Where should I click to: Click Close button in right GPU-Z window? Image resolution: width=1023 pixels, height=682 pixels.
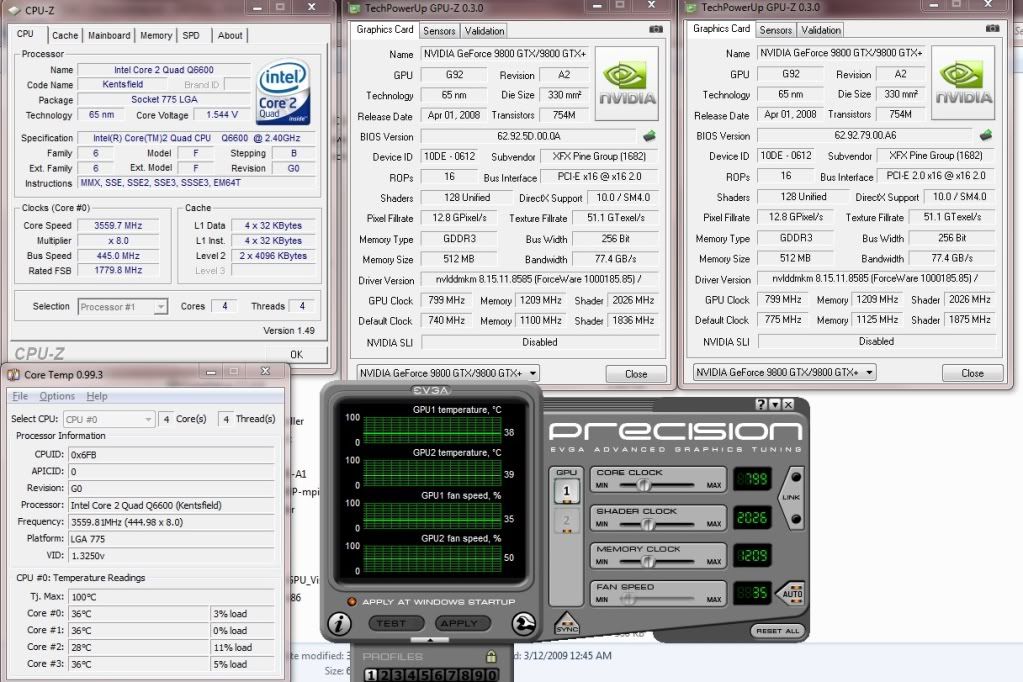pos(972,373)
